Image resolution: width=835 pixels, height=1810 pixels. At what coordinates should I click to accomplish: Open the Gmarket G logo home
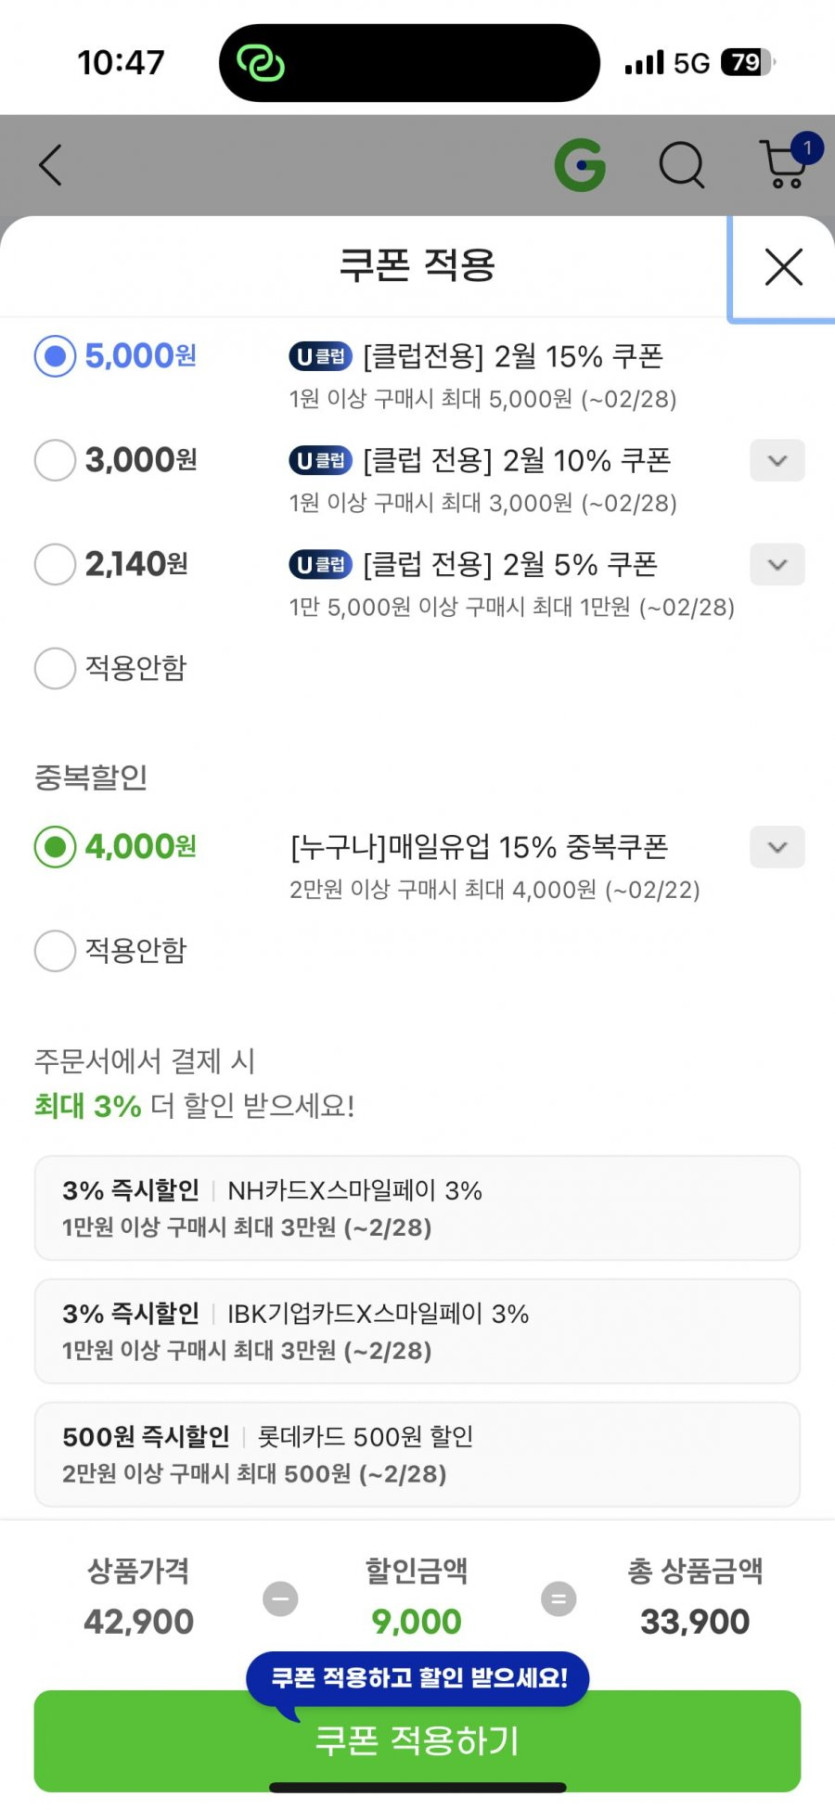point(580,165)
